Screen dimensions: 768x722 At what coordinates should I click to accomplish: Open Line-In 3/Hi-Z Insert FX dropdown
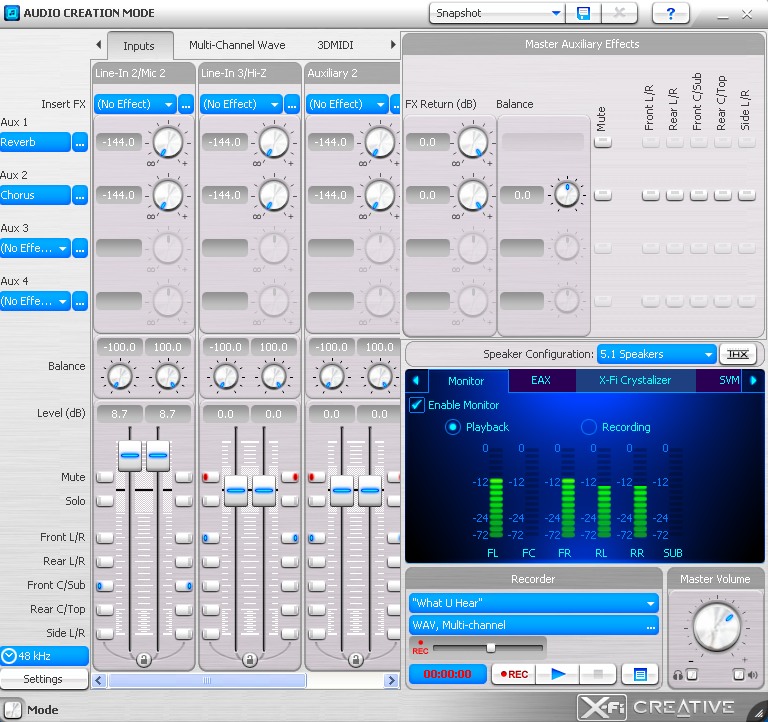tap(241, 104)
